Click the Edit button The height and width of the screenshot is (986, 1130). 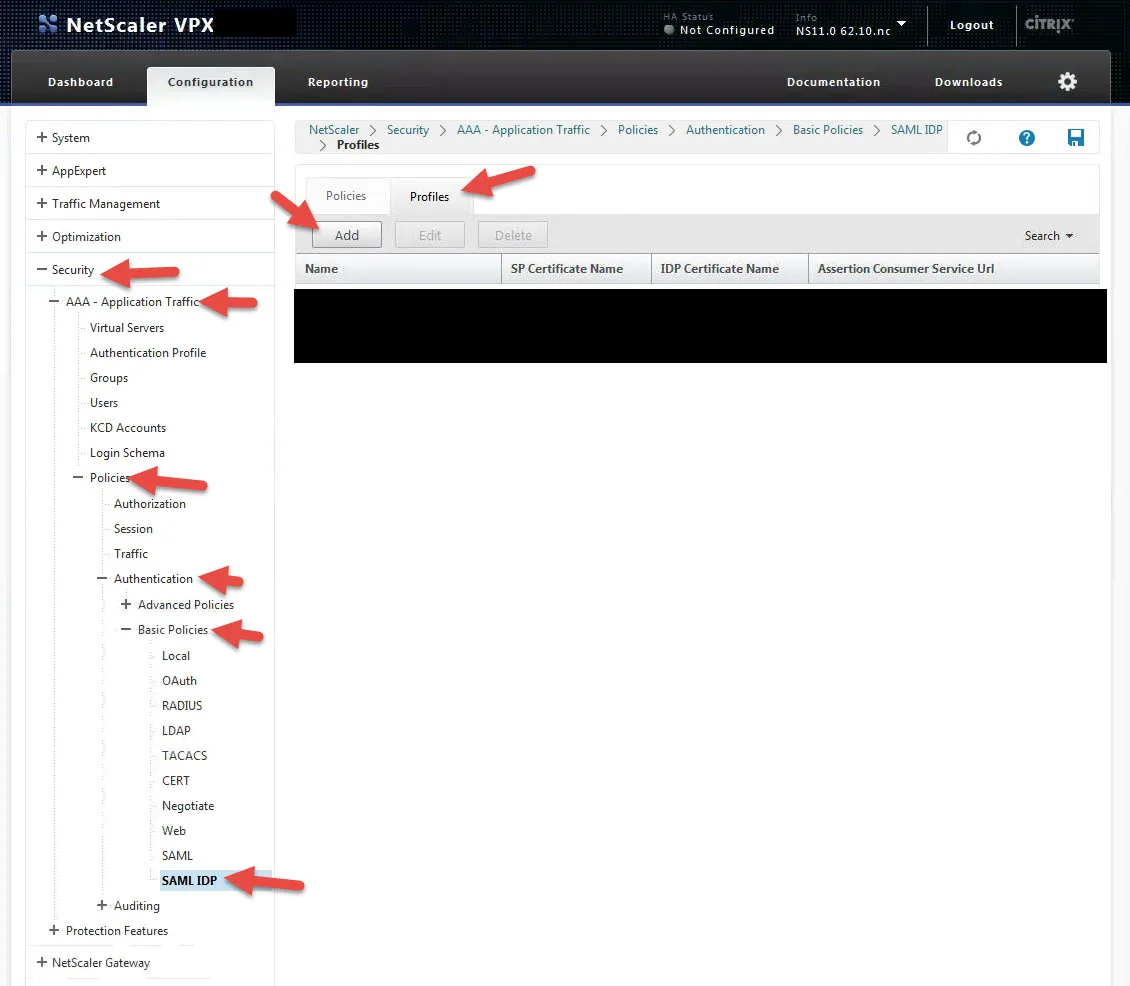(430, 235)
